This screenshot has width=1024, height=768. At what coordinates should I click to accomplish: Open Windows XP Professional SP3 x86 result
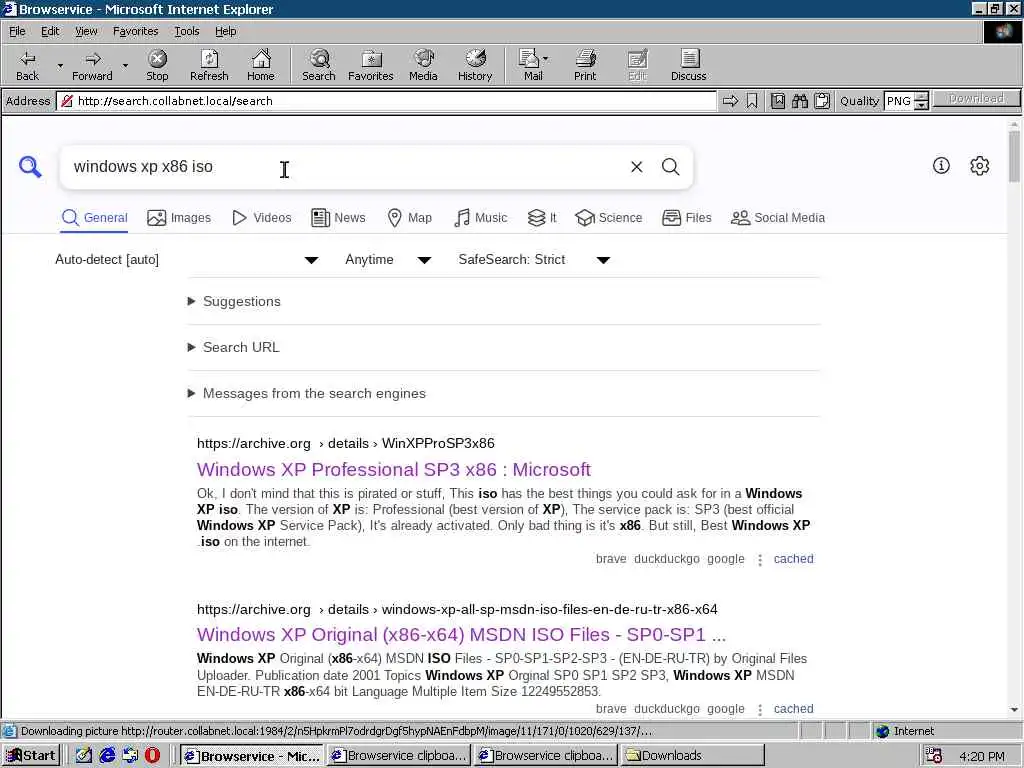tap(394, 470)
